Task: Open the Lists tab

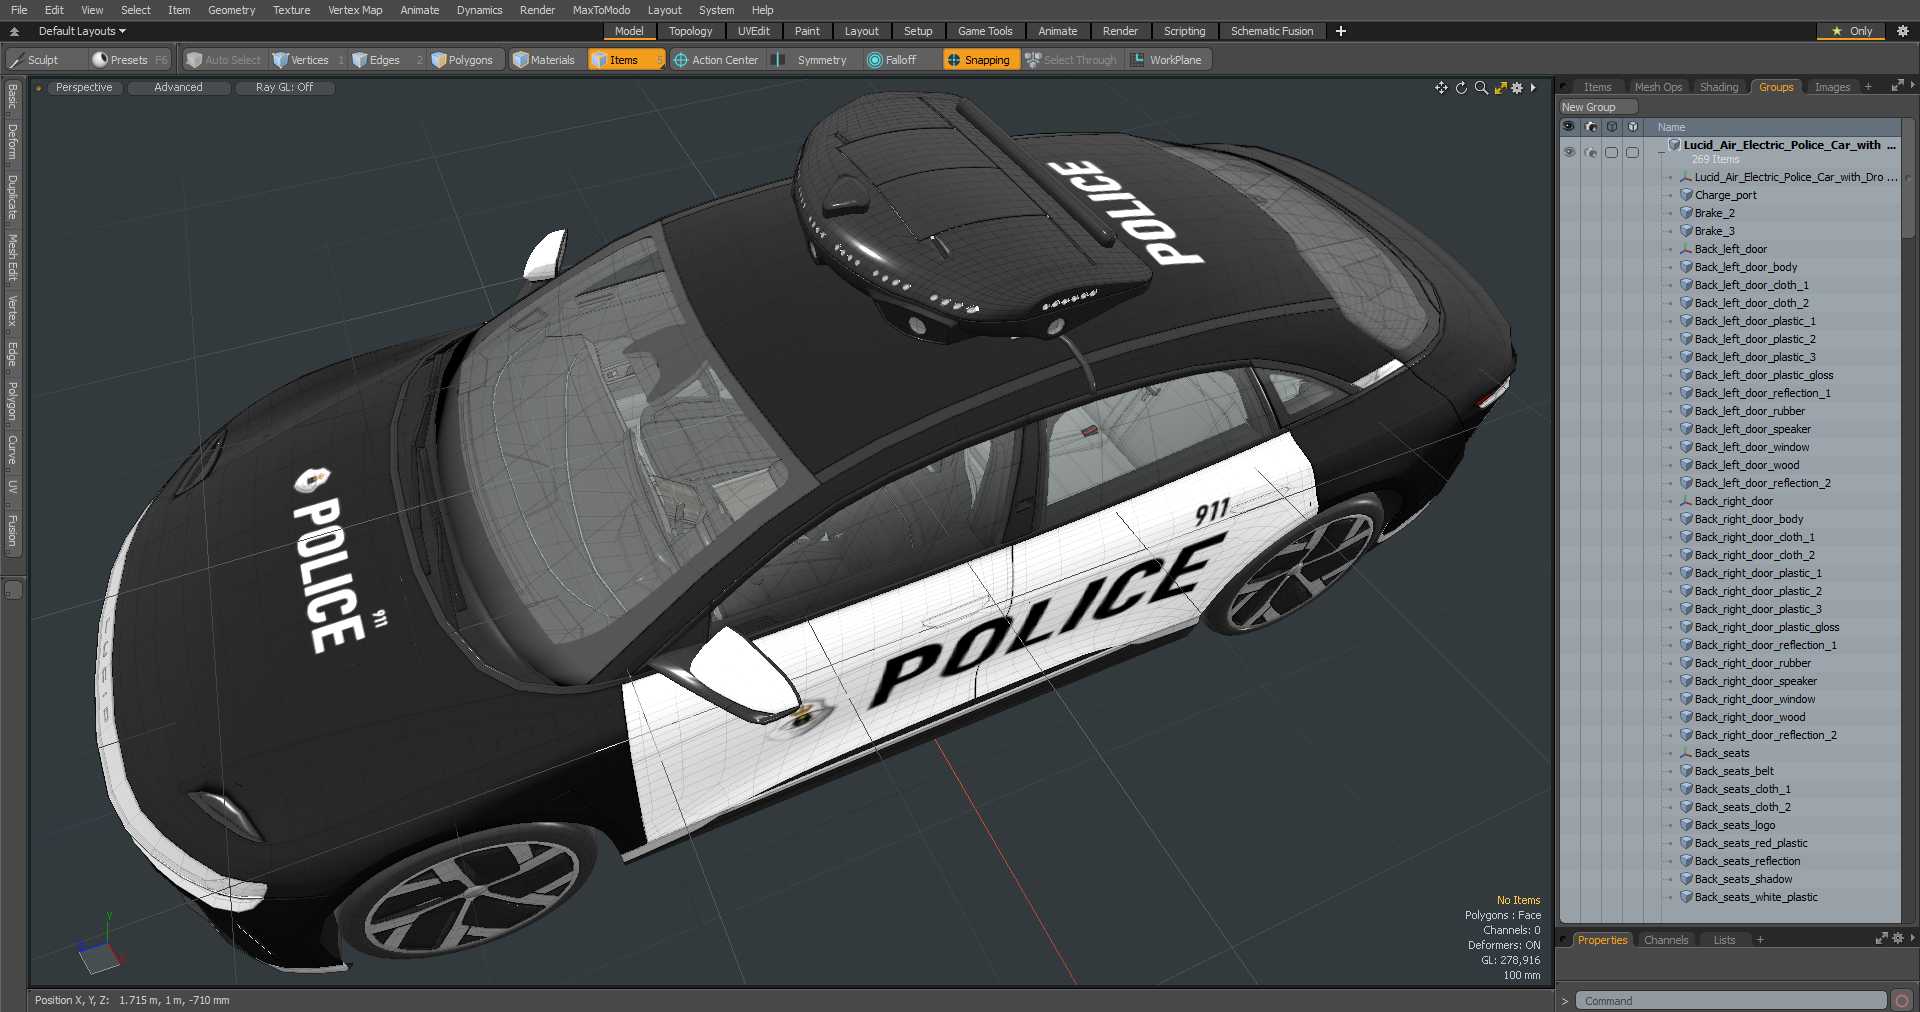Action: pyautogui.click(x=1724, y=940)
